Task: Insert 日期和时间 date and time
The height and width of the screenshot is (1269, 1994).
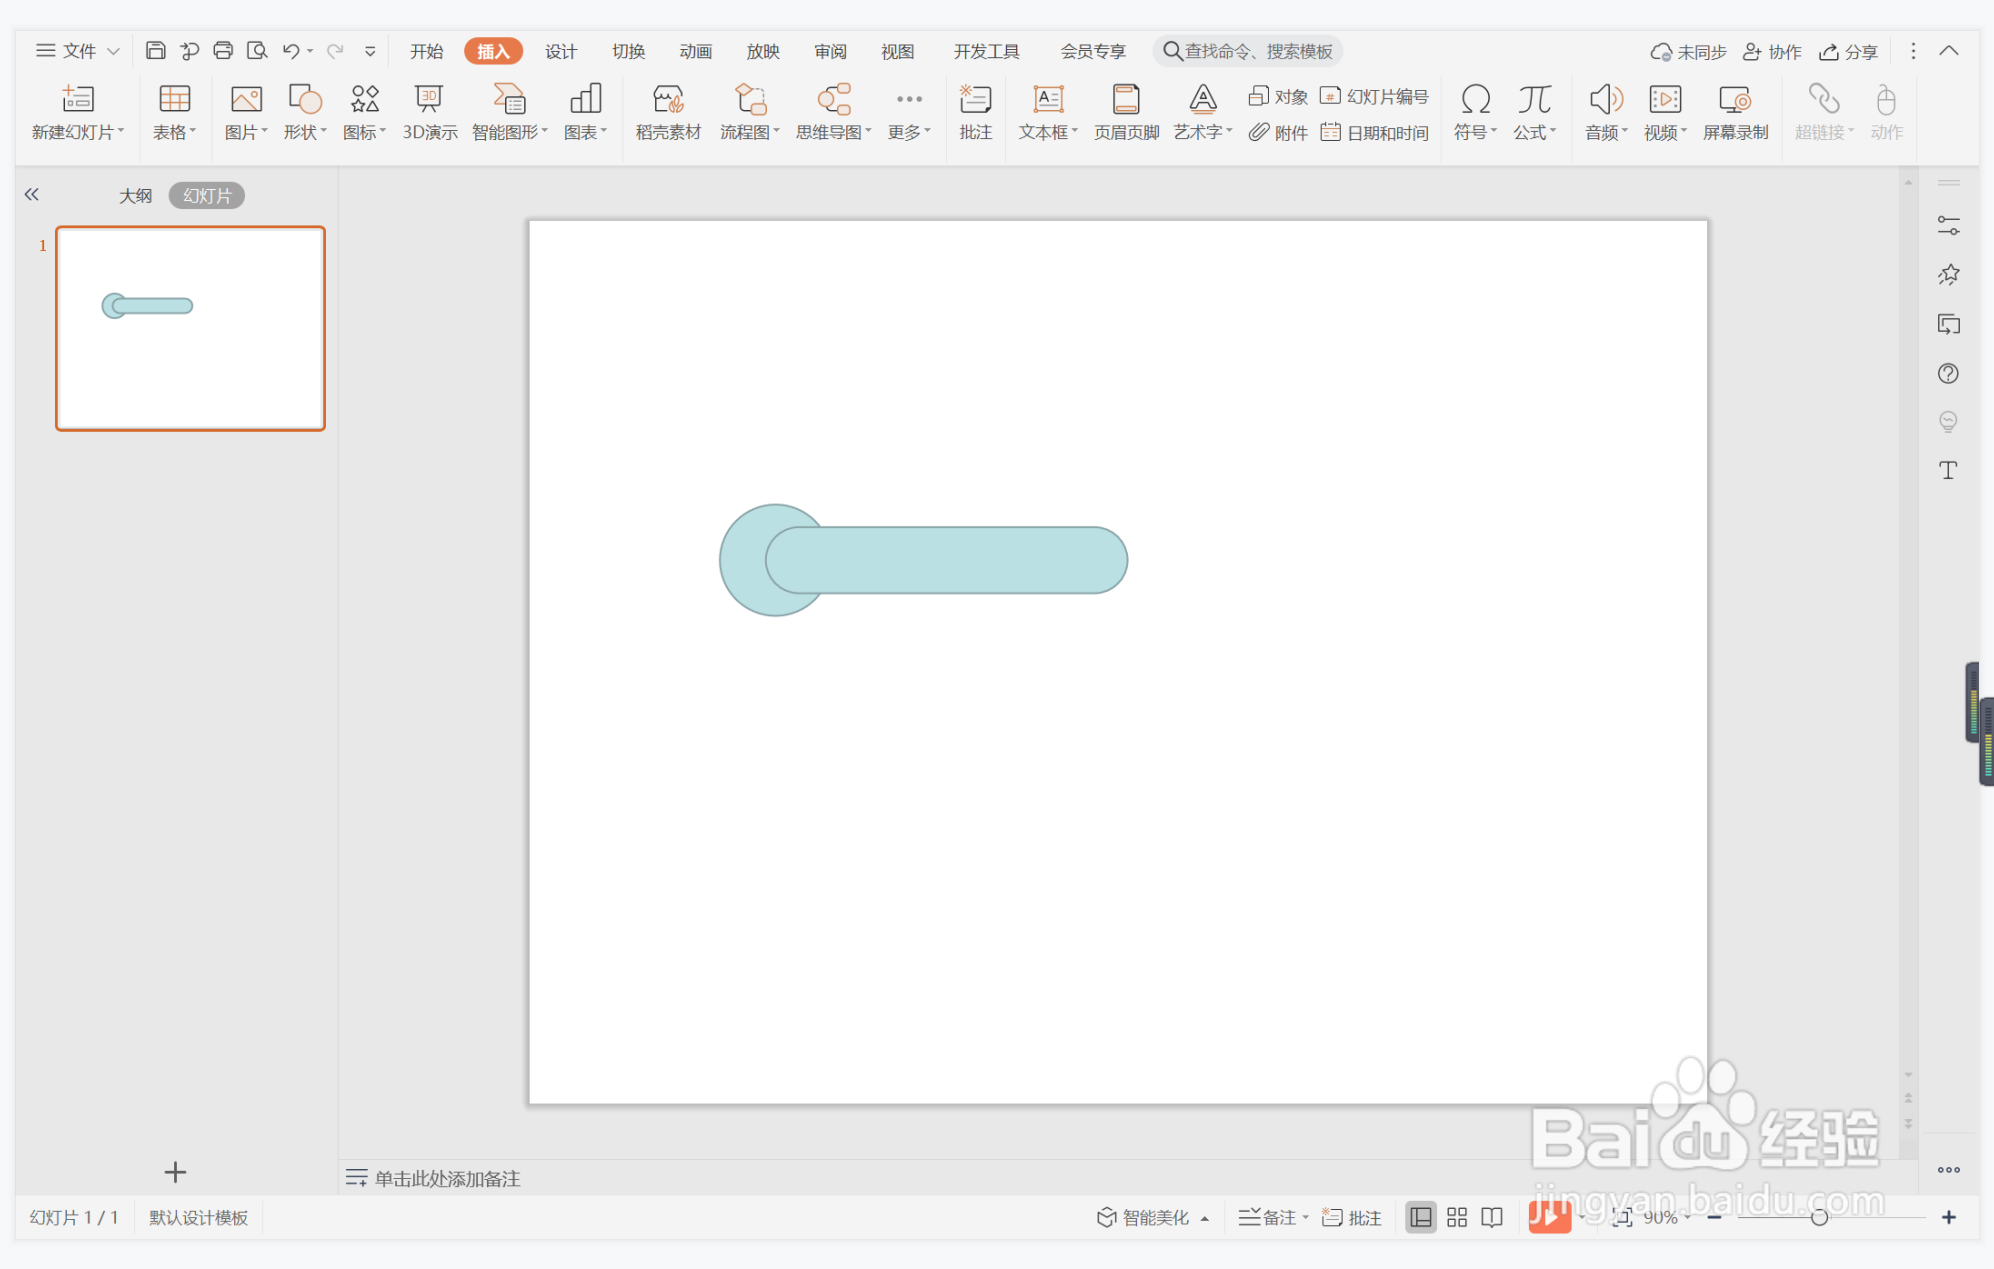Action: [x=1375, y=132]
